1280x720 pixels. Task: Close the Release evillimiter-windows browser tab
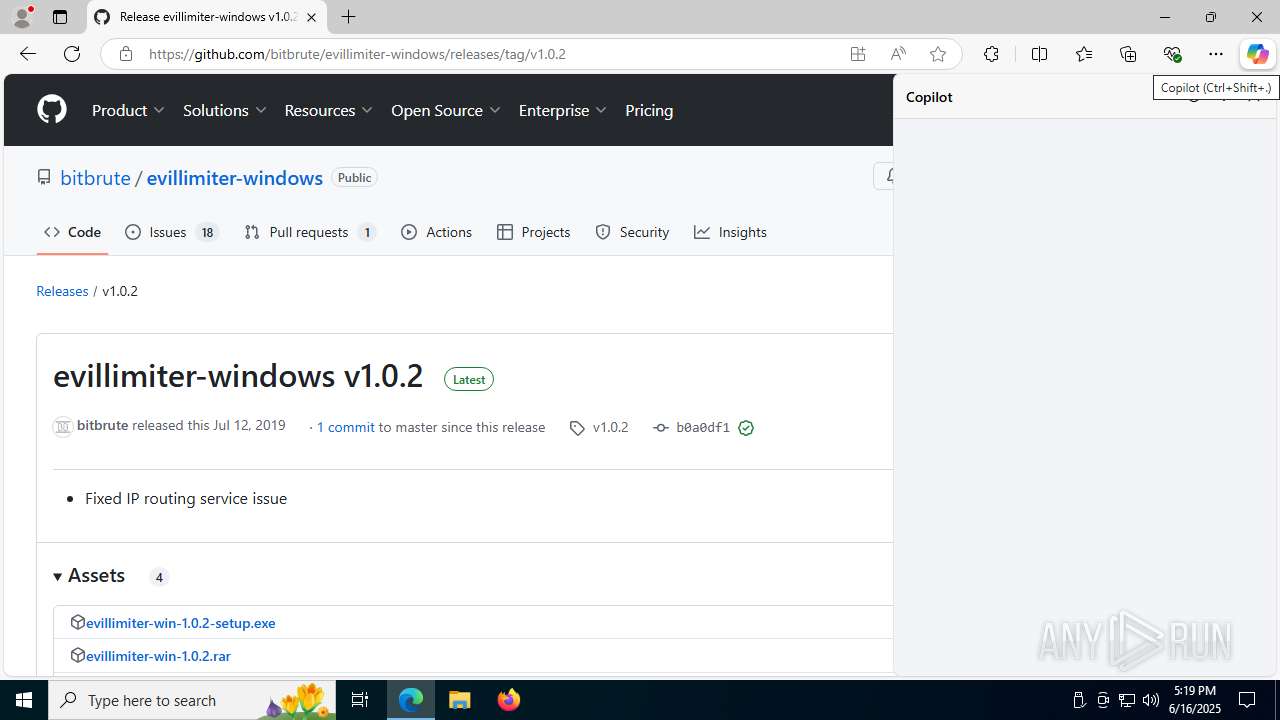312,17
